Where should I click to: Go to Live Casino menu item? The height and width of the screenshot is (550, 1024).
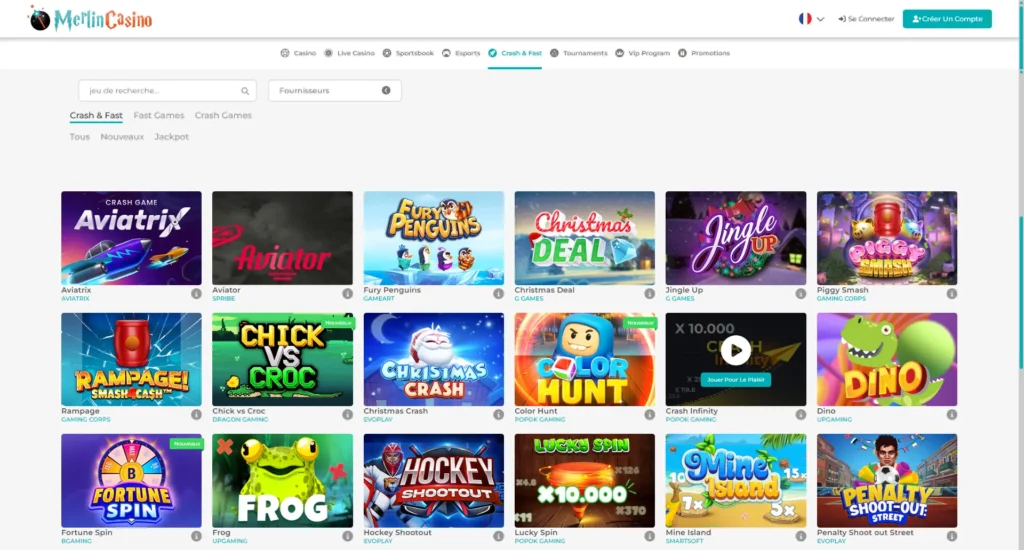pos(349,53)
